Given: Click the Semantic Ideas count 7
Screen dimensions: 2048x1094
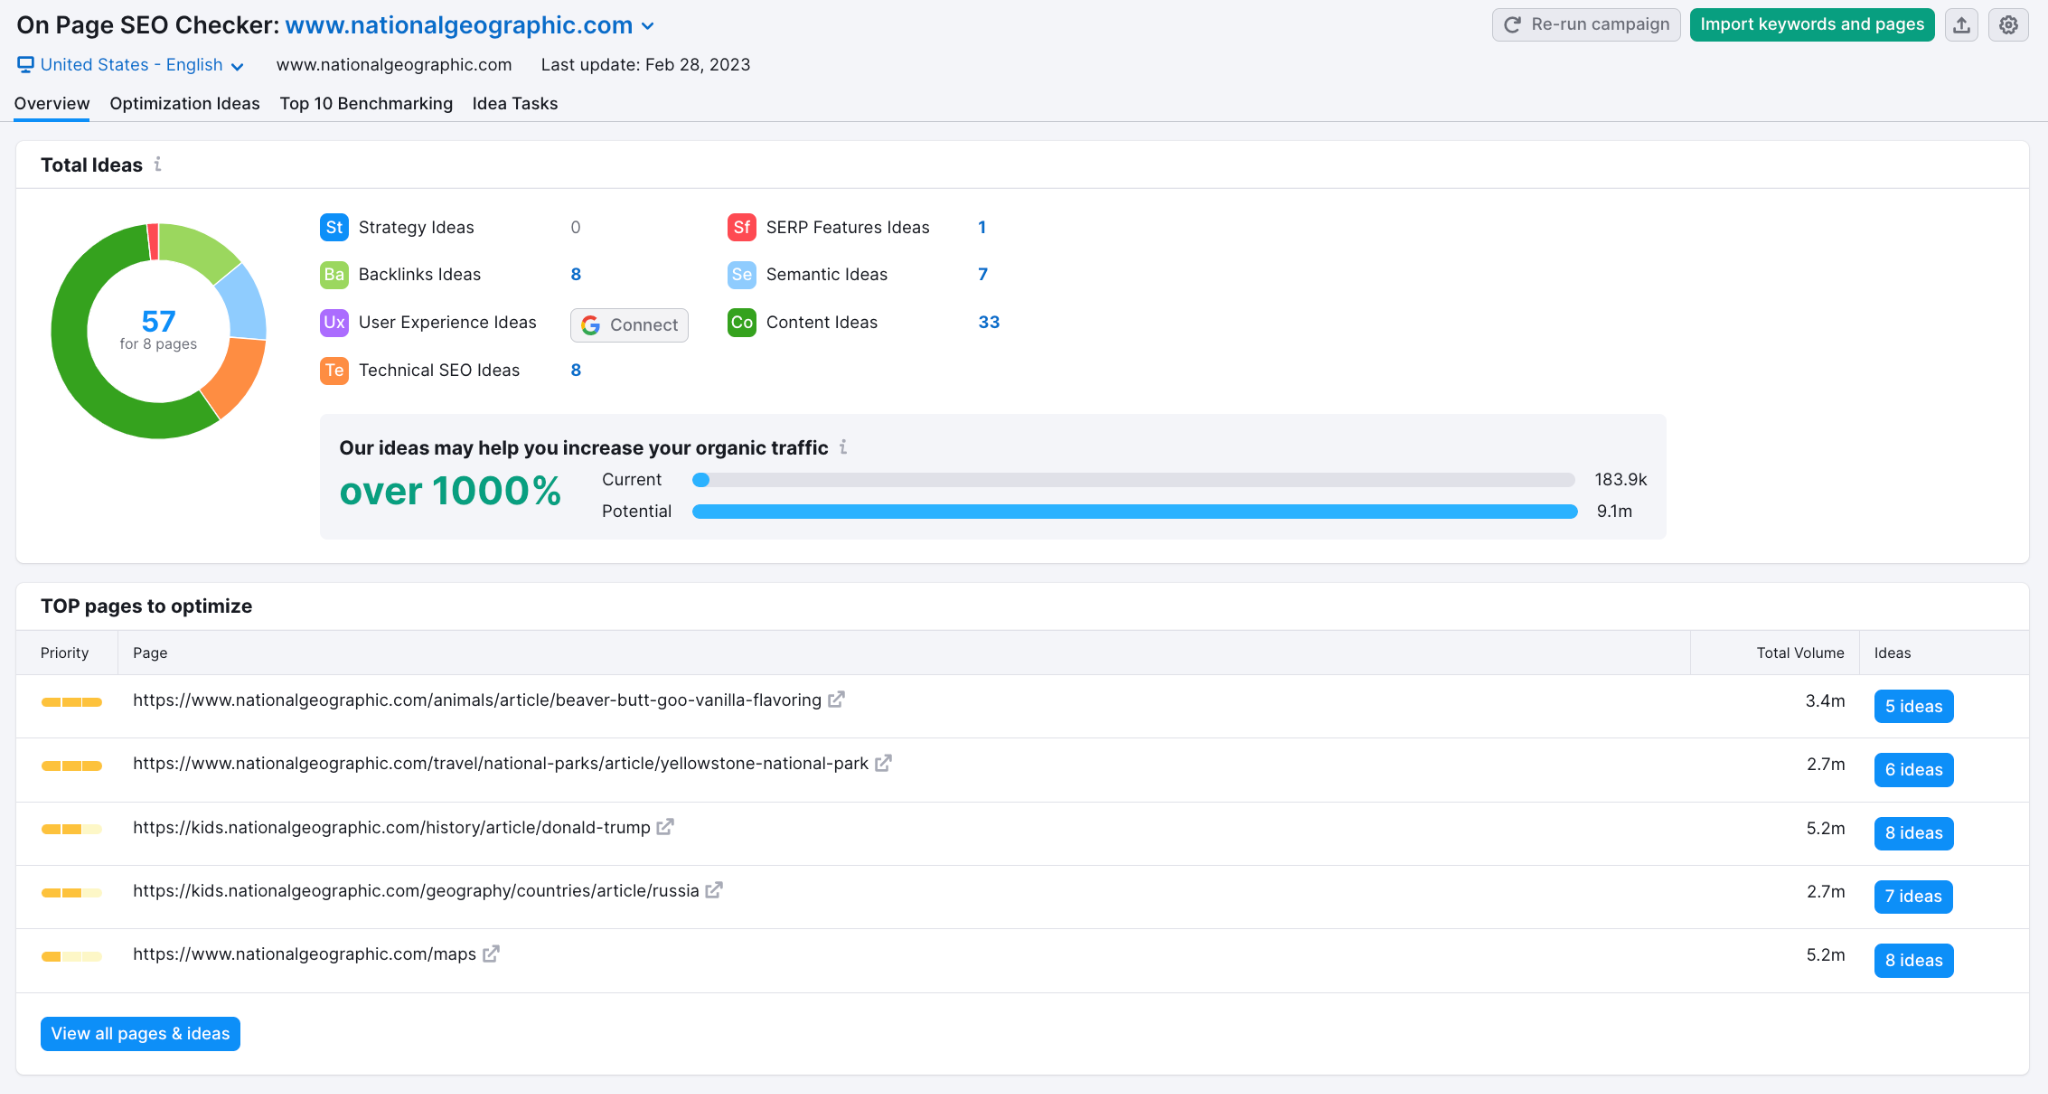Looking at the screenshot, I should (x=983, y=274).
